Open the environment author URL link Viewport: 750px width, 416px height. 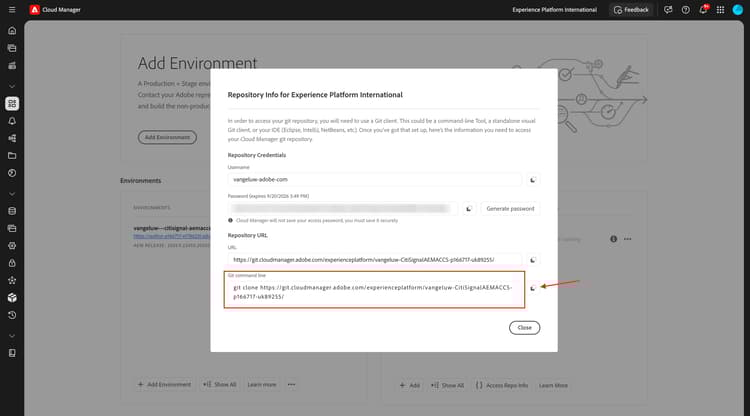172,236
